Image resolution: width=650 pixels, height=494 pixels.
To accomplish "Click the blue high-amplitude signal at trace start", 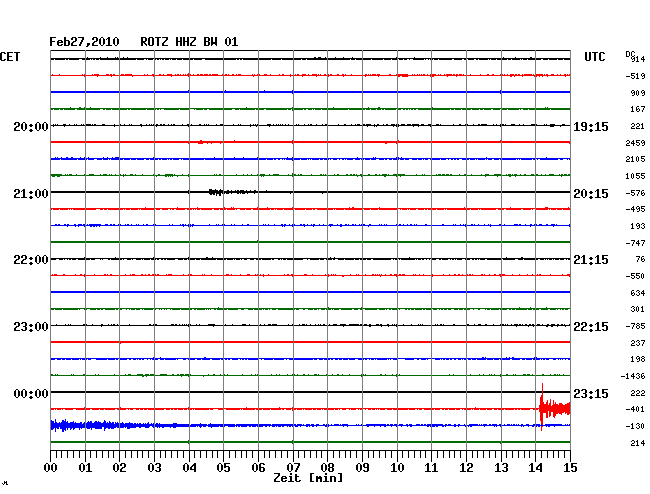I will tap(99, 425).
